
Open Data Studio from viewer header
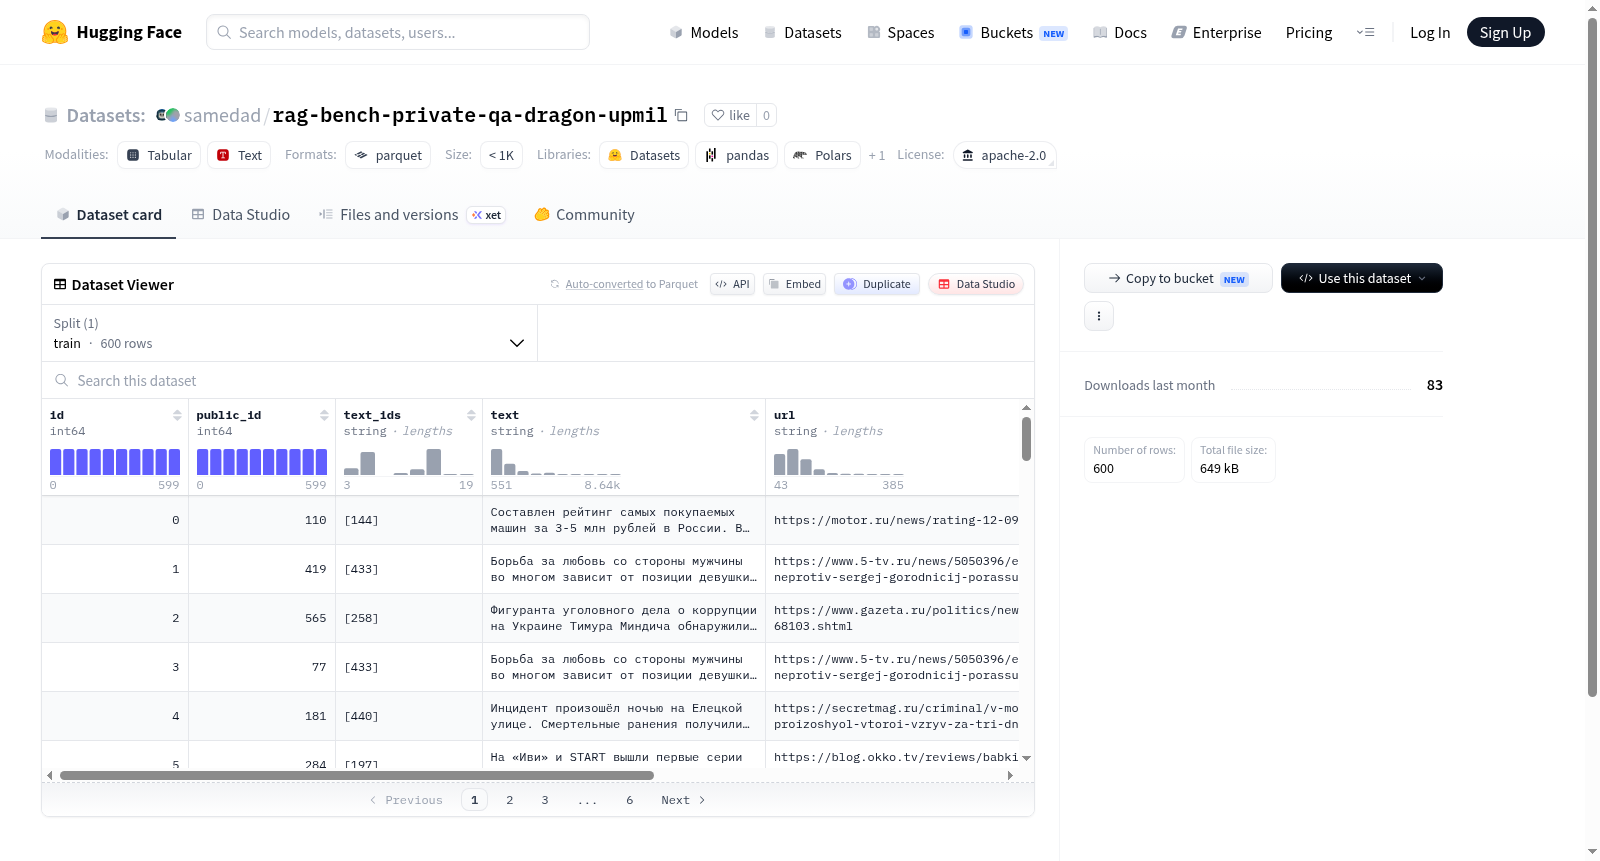coord(976,284)
